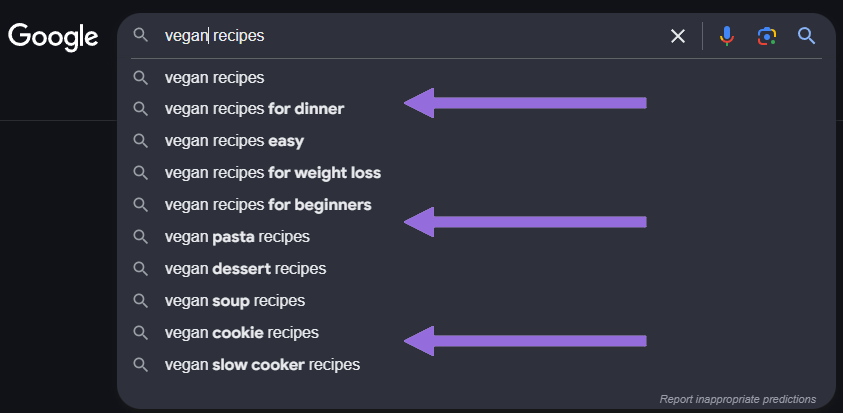Select 'vegan cookie recipes' suggestion
This screenshot has width=843, height=413.
476,333
